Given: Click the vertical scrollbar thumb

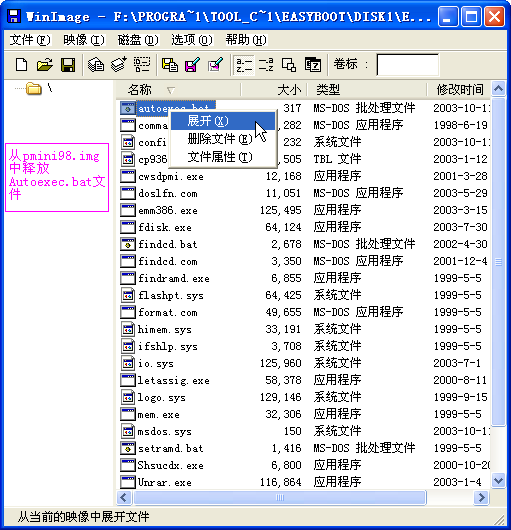Looking at the screenshot, I should [x=498, y=262].
